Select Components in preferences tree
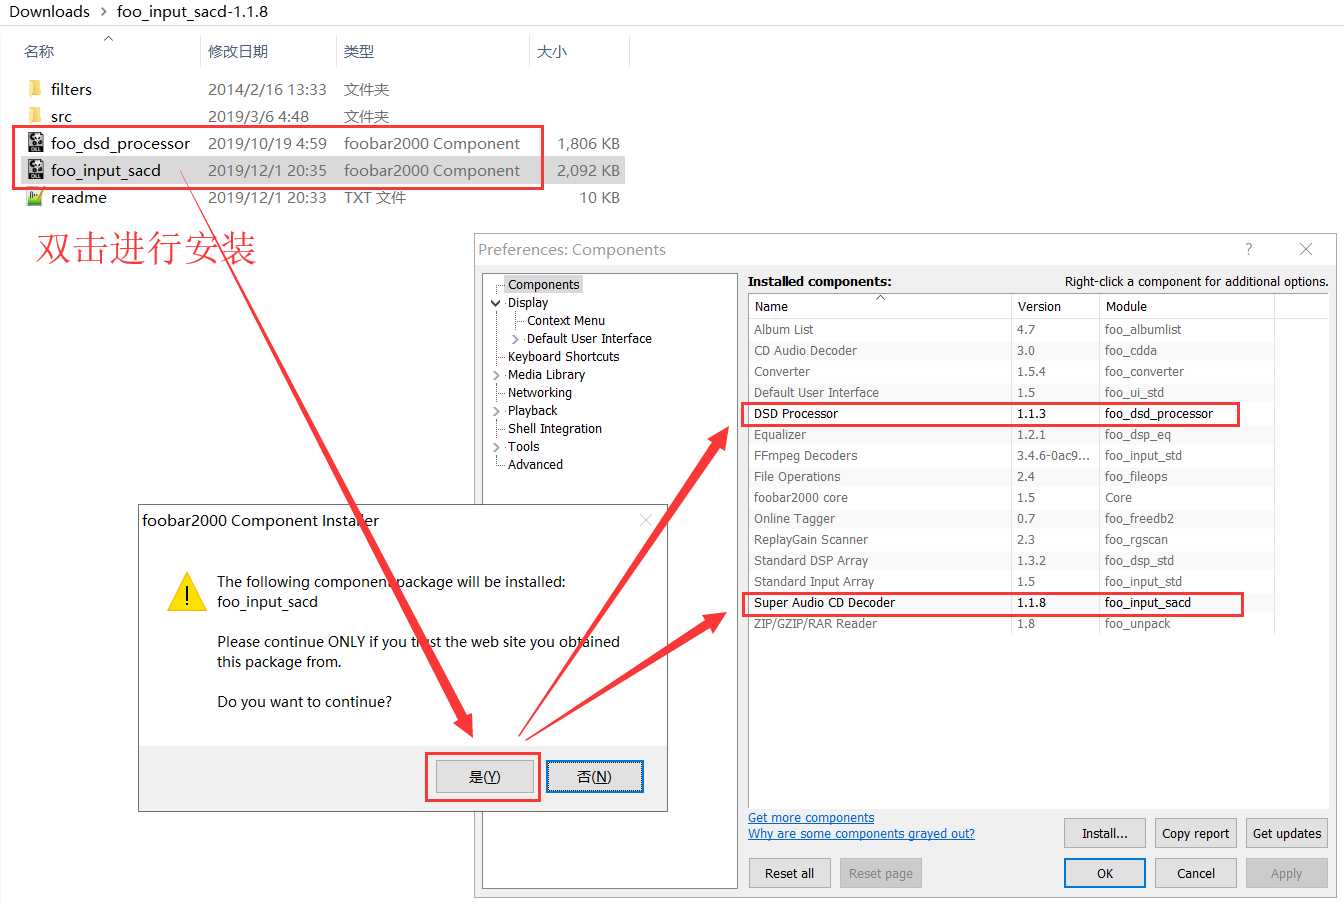The image size is (1344, 905). click(543, 285)
